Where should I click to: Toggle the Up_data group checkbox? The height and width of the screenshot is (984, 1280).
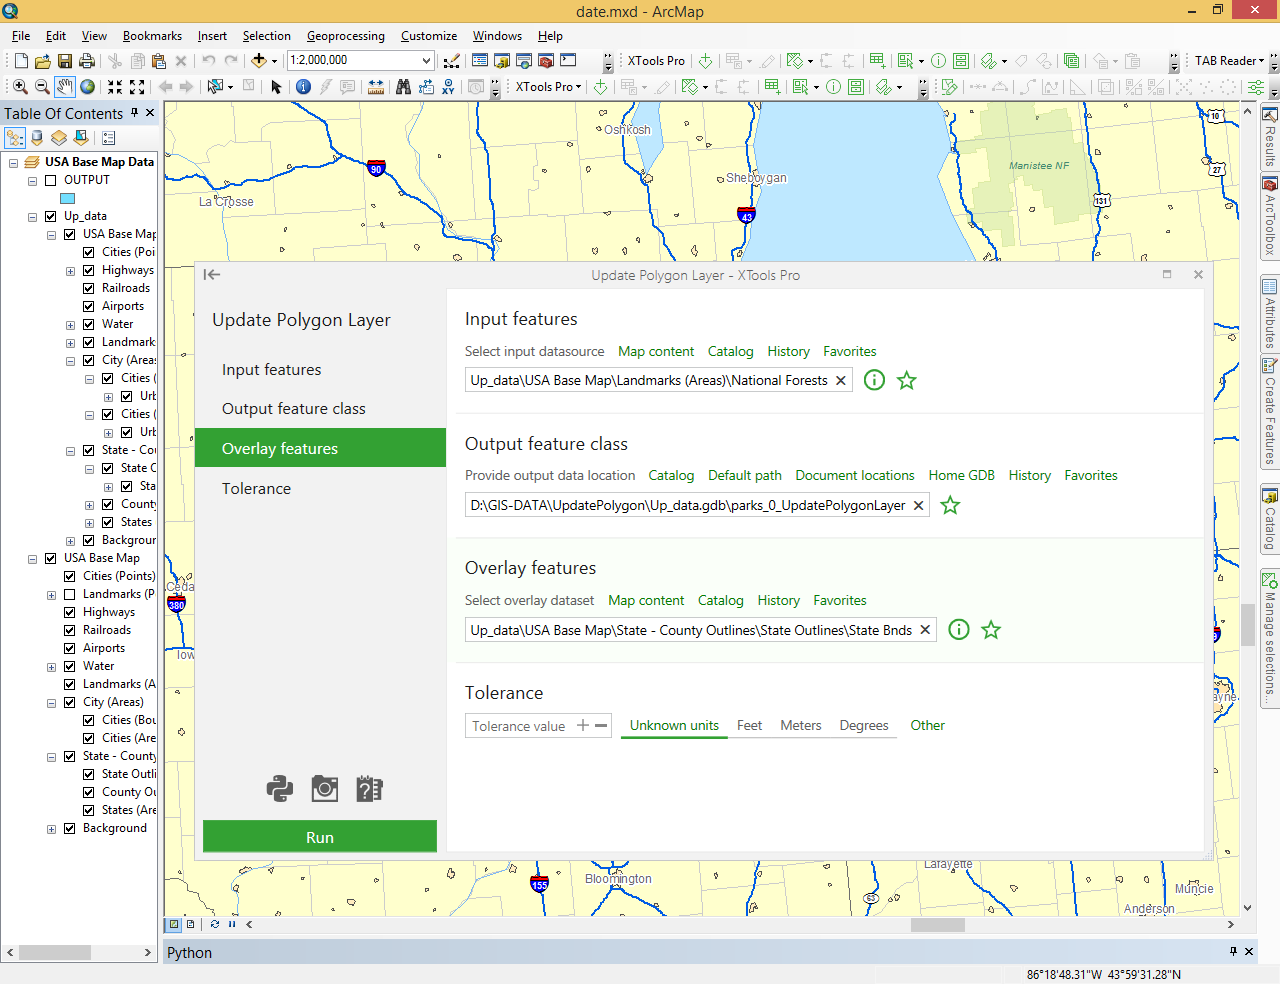(x=50, y=216)
